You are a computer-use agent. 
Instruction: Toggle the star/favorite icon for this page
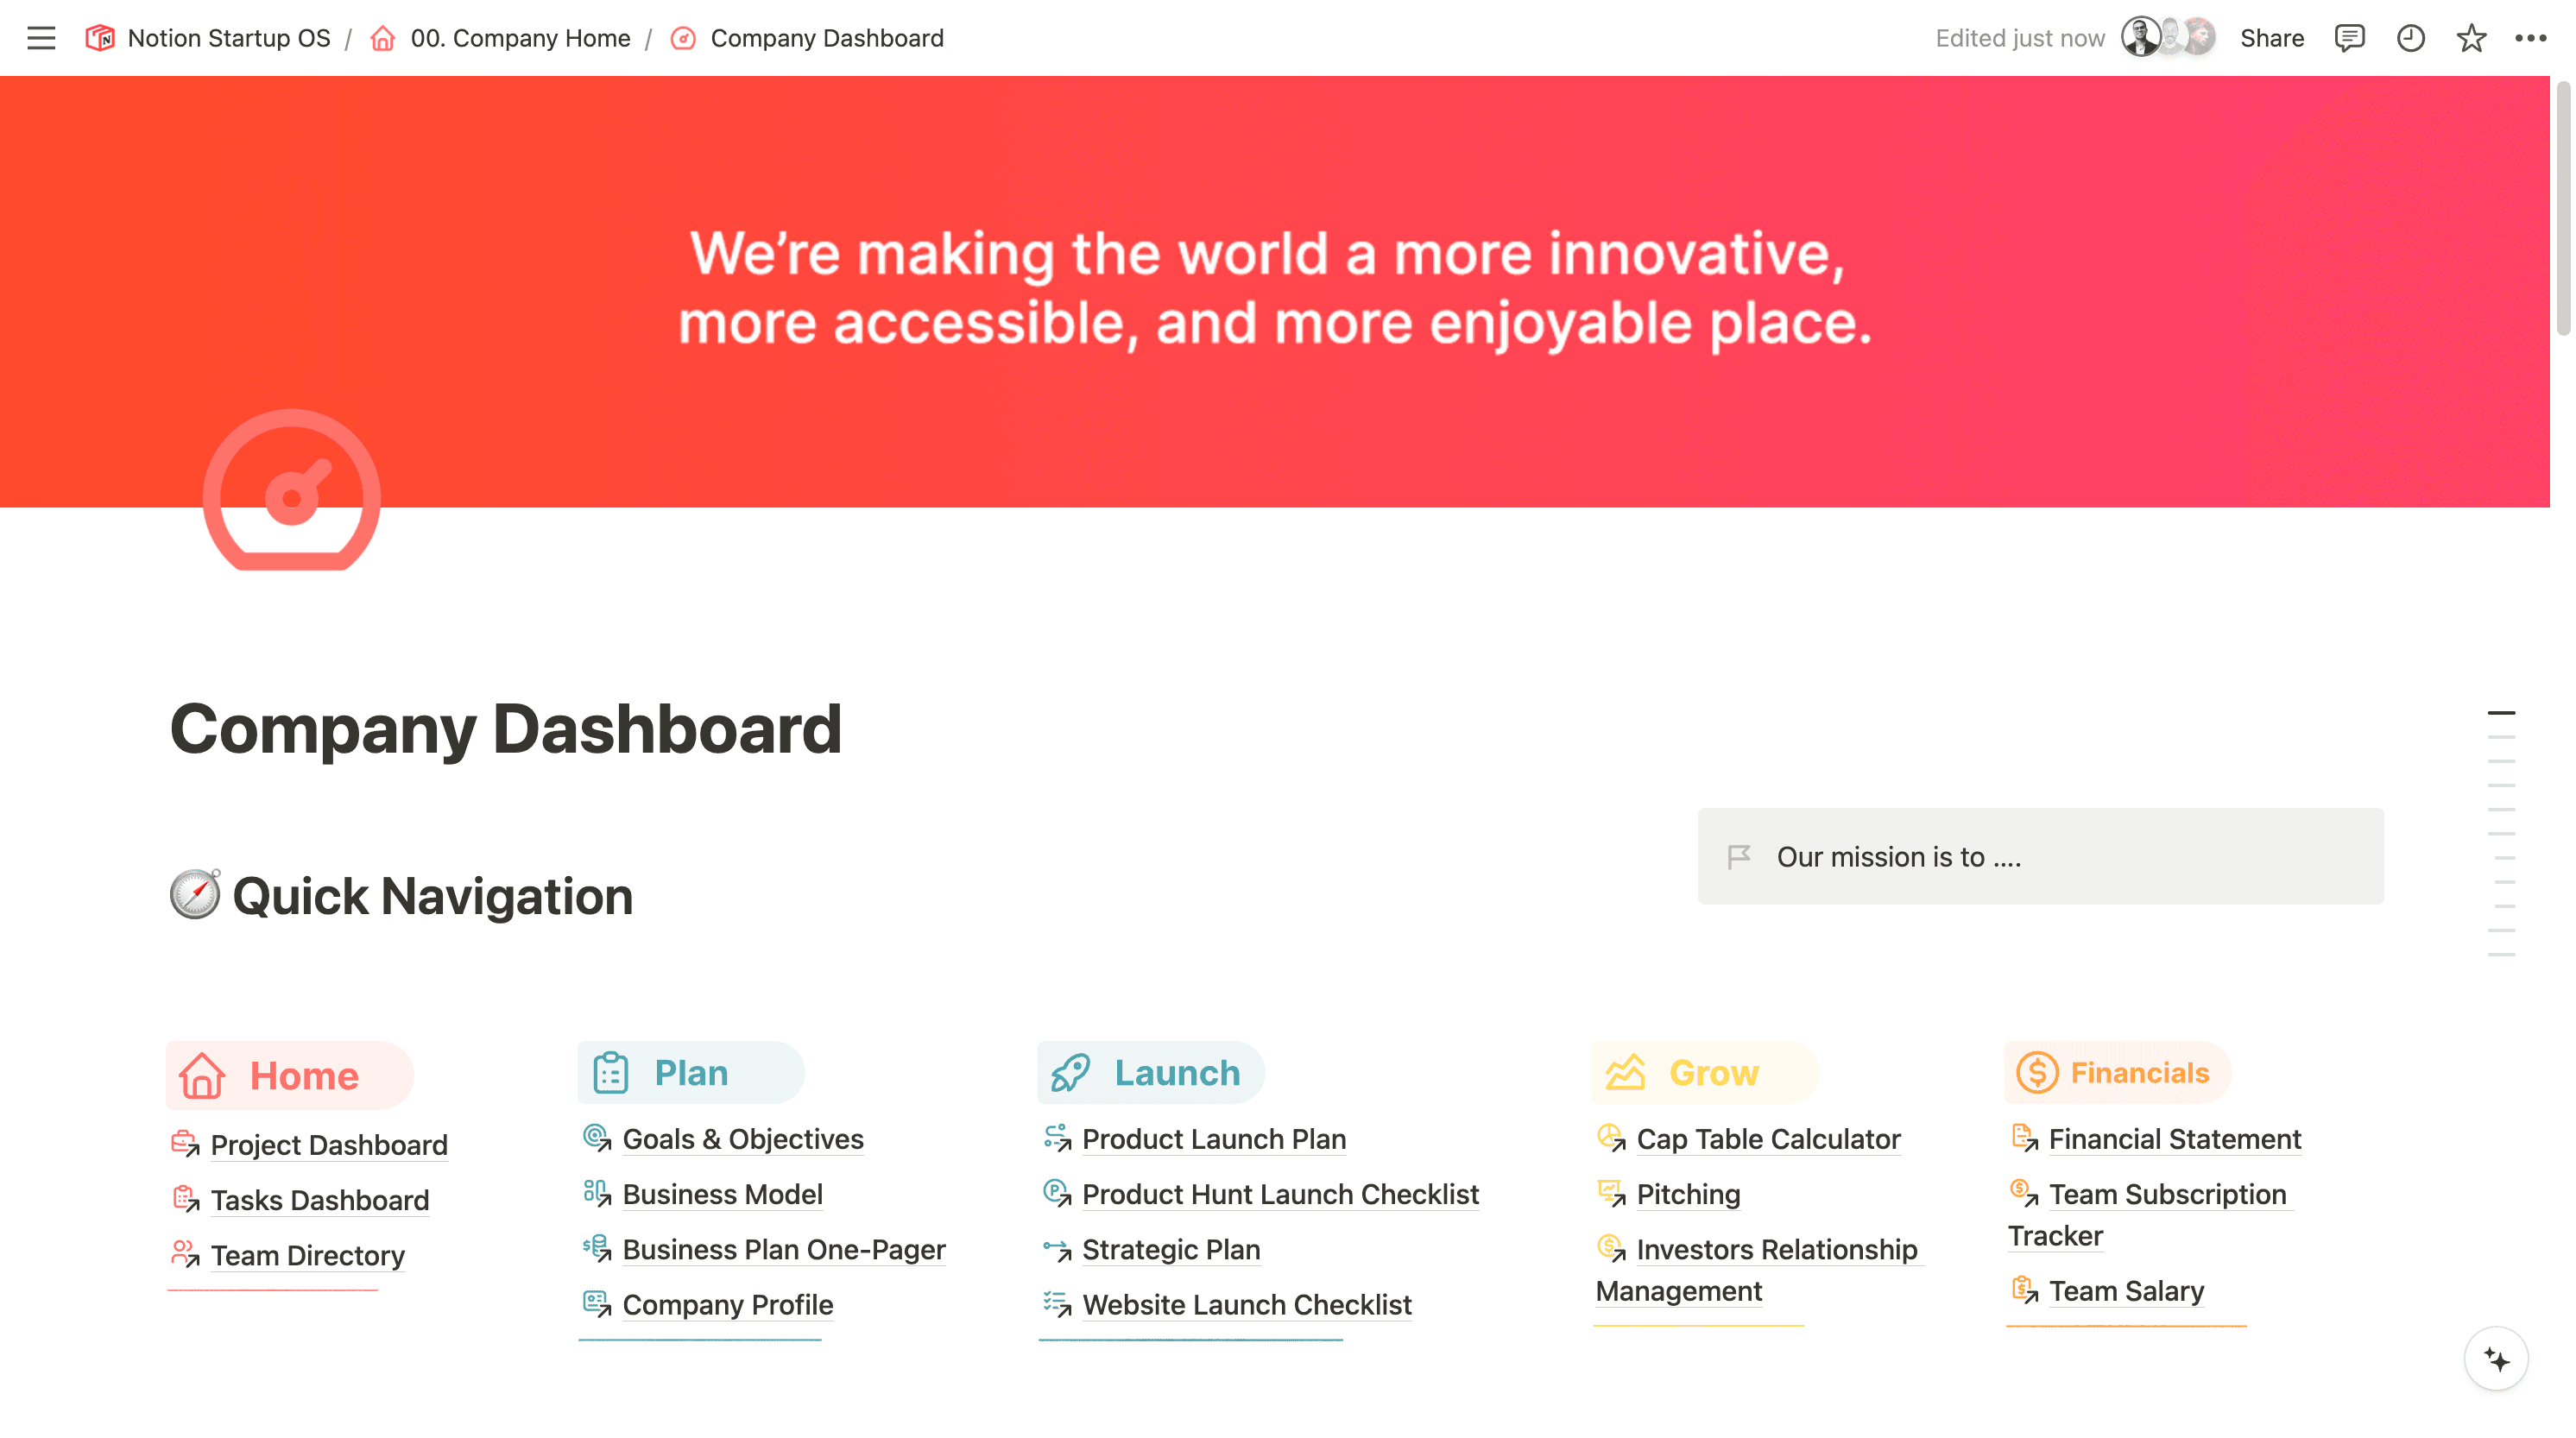2473,37
